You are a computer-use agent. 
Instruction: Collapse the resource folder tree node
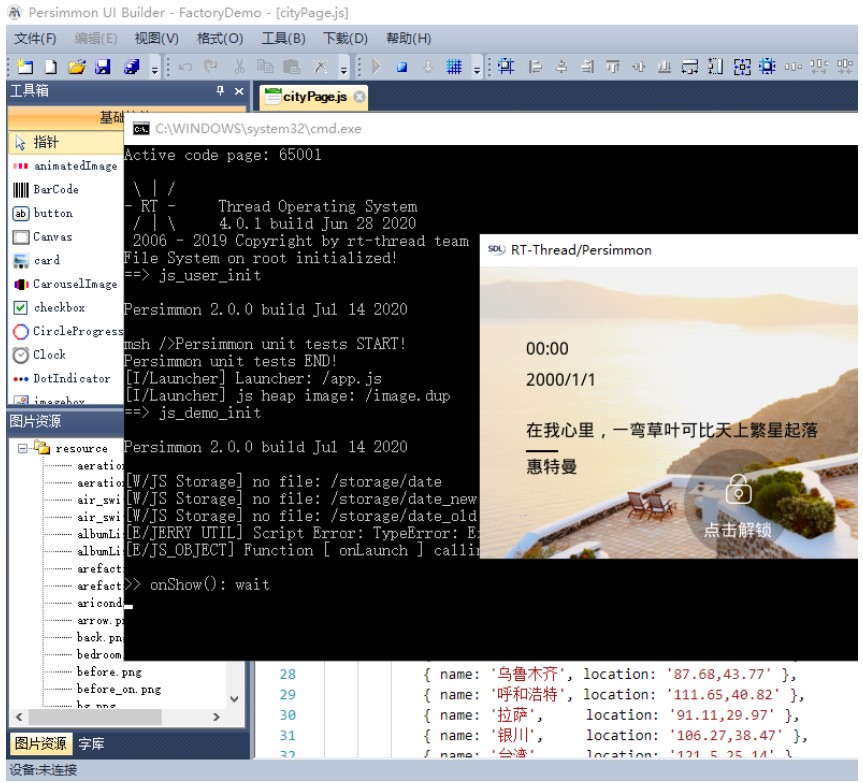[23, 448]
